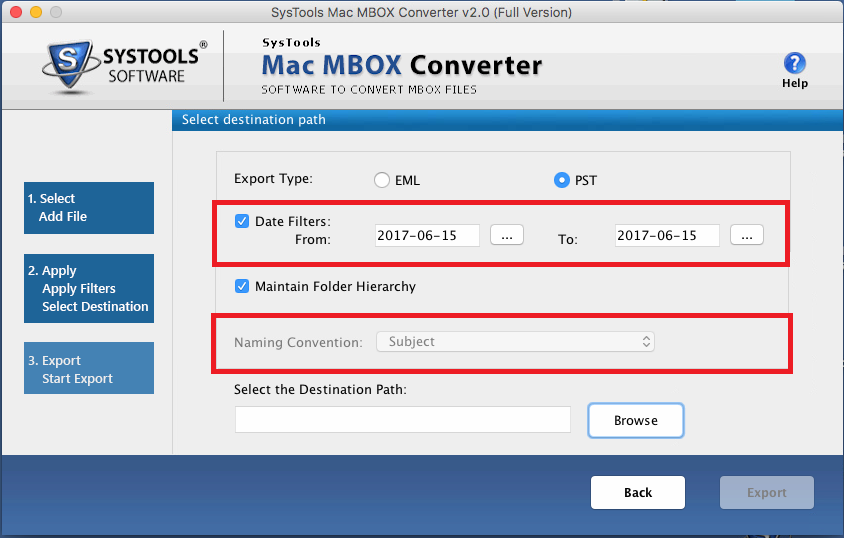Open the Naming Convention dropdown

515,342
